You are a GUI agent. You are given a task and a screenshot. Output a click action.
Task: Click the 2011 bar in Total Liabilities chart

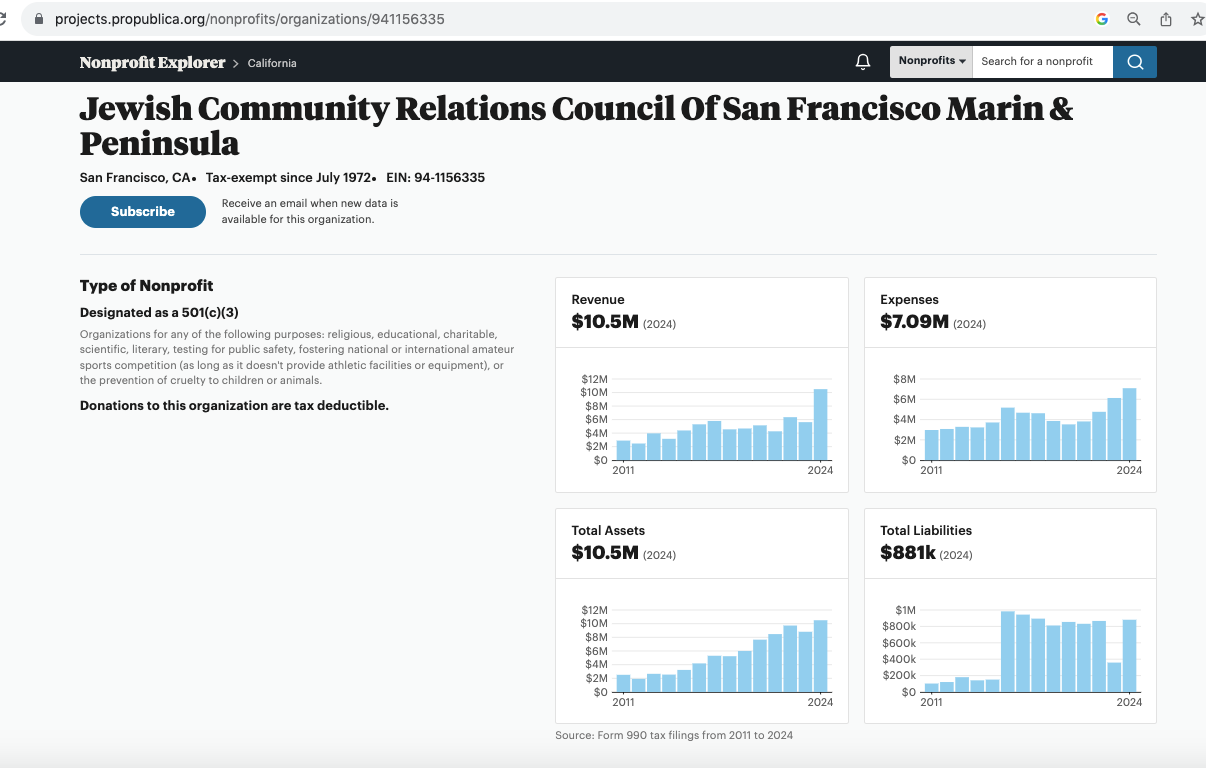[931, 688]
